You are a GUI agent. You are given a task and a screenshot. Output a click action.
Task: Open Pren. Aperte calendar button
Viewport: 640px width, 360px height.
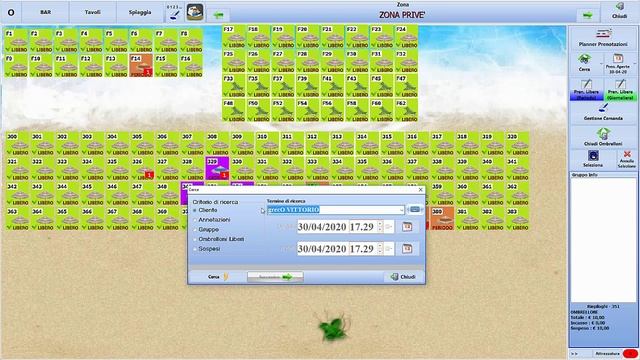point(618,63)
